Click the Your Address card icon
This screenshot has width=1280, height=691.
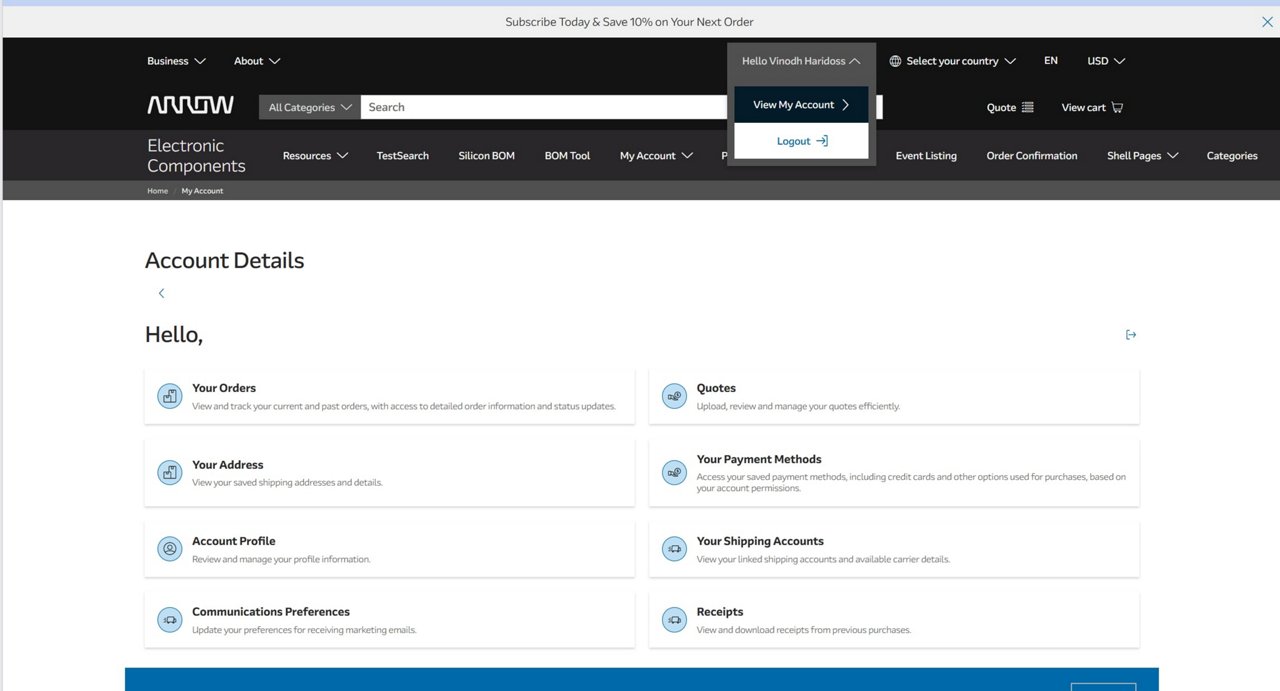tap(170, 472)
